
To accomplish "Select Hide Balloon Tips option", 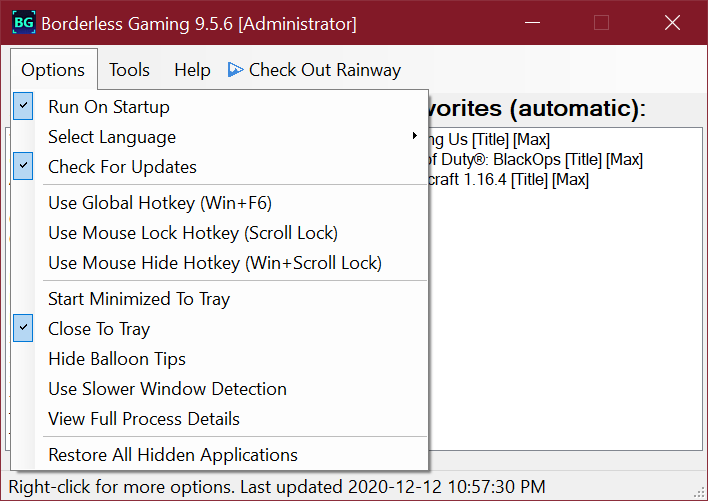I will tap(116, 359).
